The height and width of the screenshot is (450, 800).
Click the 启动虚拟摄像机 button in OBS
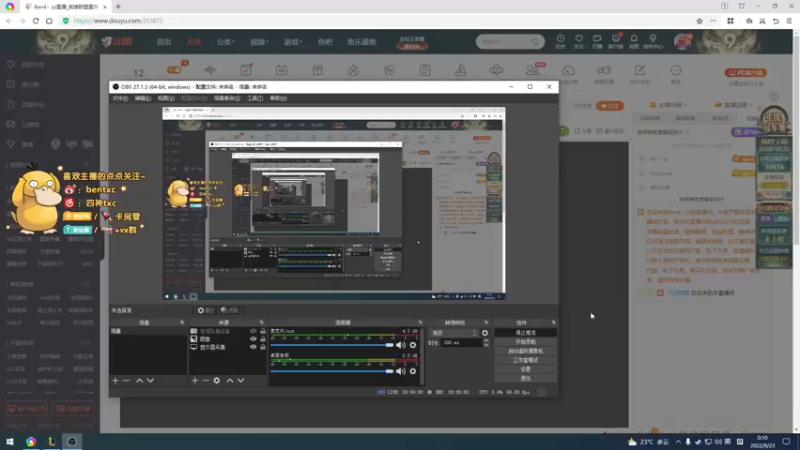pos(526,351)
